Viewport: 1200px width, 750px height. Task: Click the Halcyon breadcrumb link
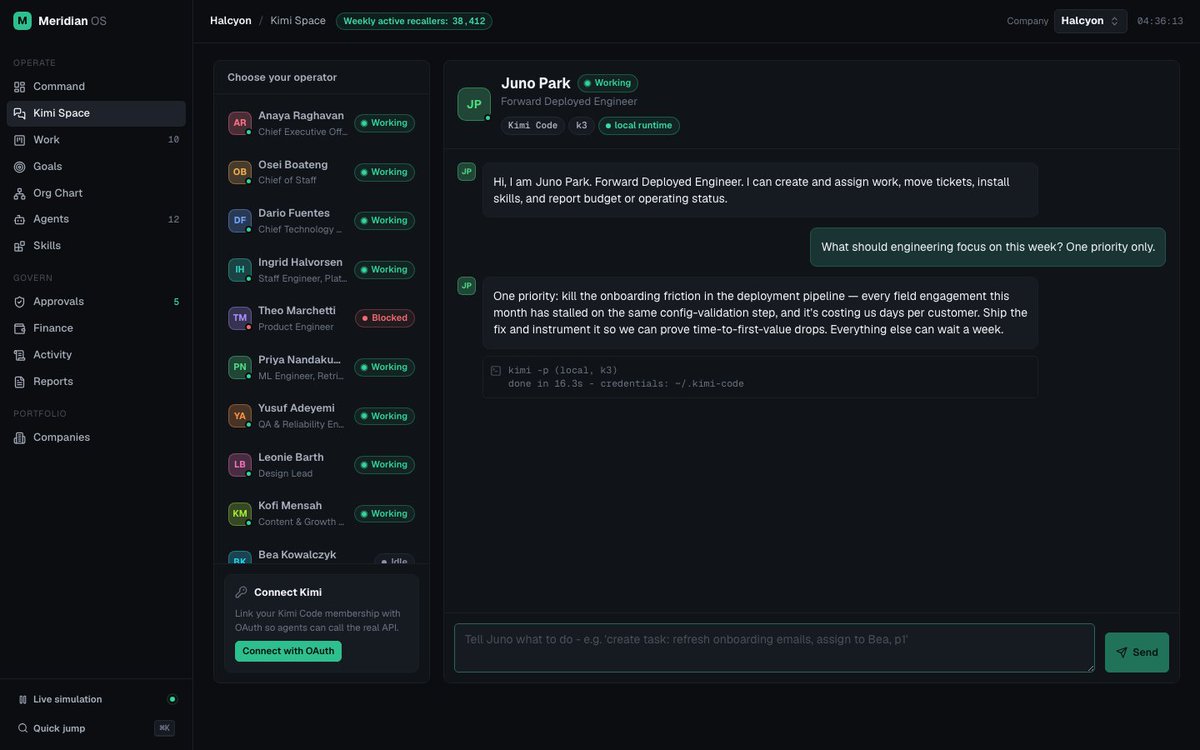point(231,21)
